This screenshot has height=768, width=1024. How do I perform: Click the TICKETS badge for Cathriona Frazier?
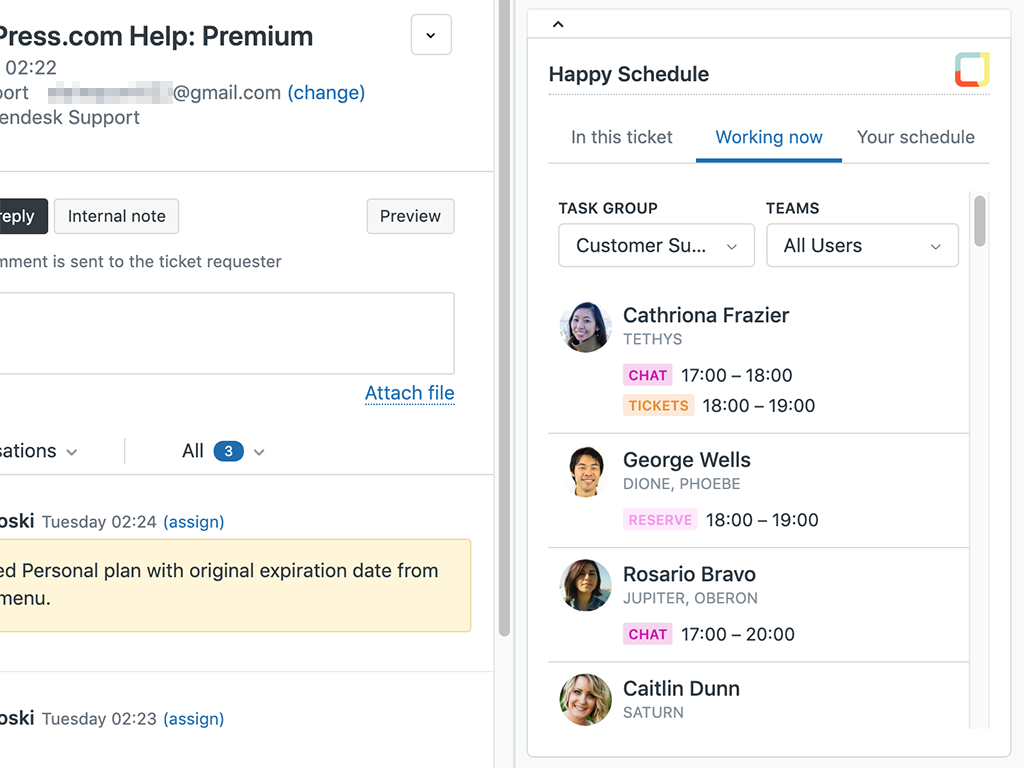click(x=658, y=406)
